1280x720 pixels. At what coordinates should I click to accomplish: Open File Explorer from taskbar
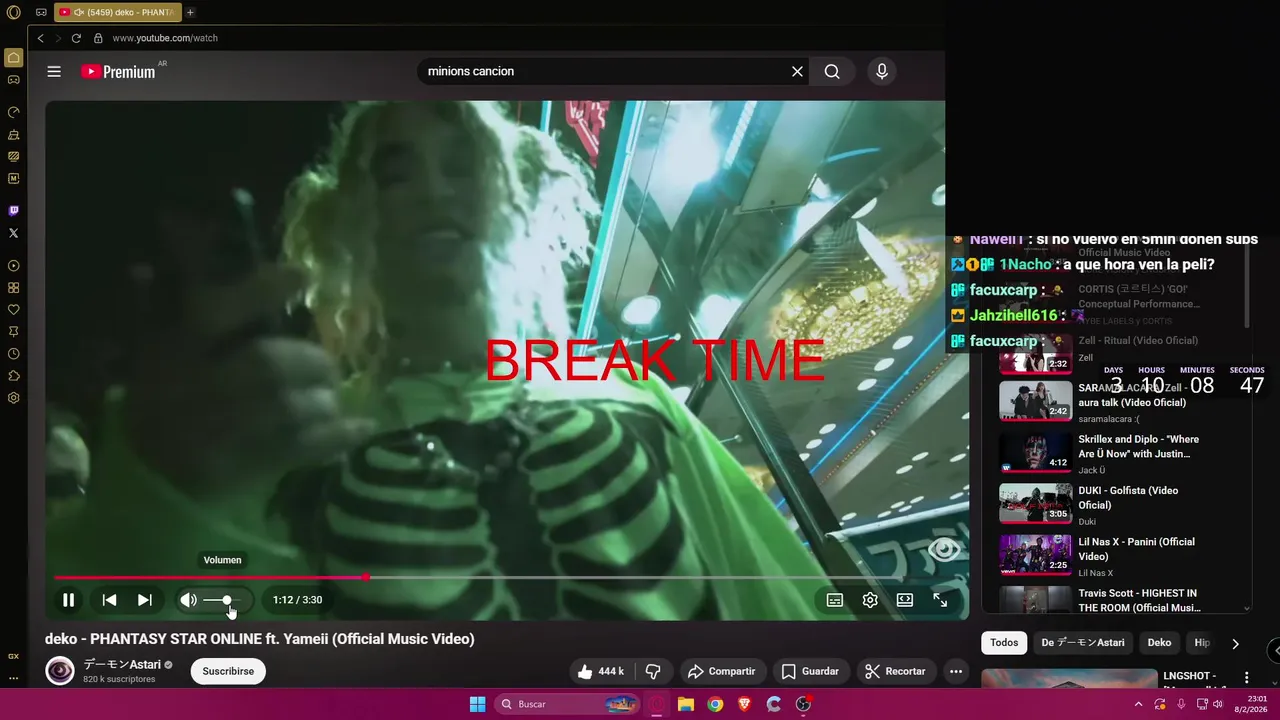point(686,704)
